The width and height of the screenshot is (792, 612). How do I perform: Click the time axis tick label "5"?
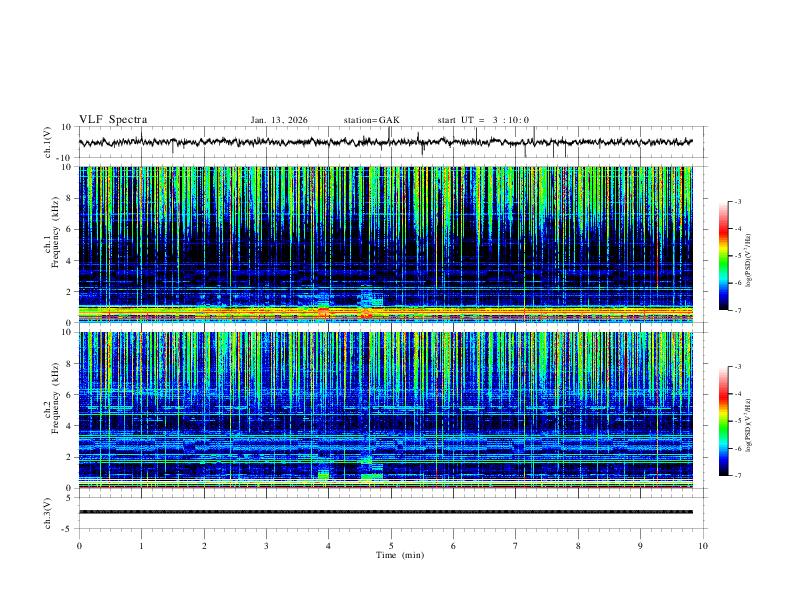[391, 546]
